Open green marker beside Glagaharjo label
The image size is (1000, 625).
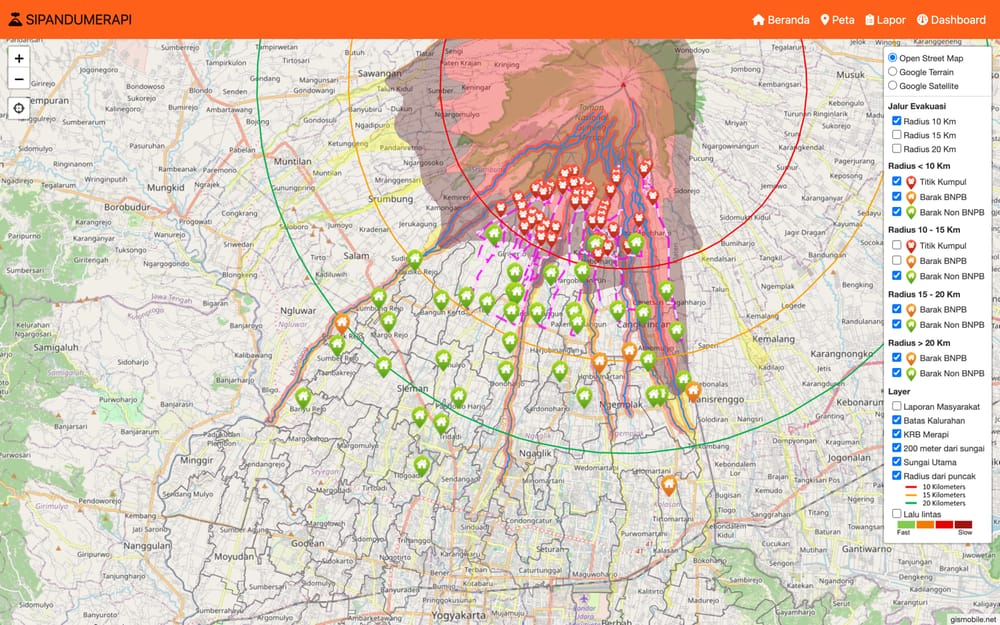tap(666, 290)
